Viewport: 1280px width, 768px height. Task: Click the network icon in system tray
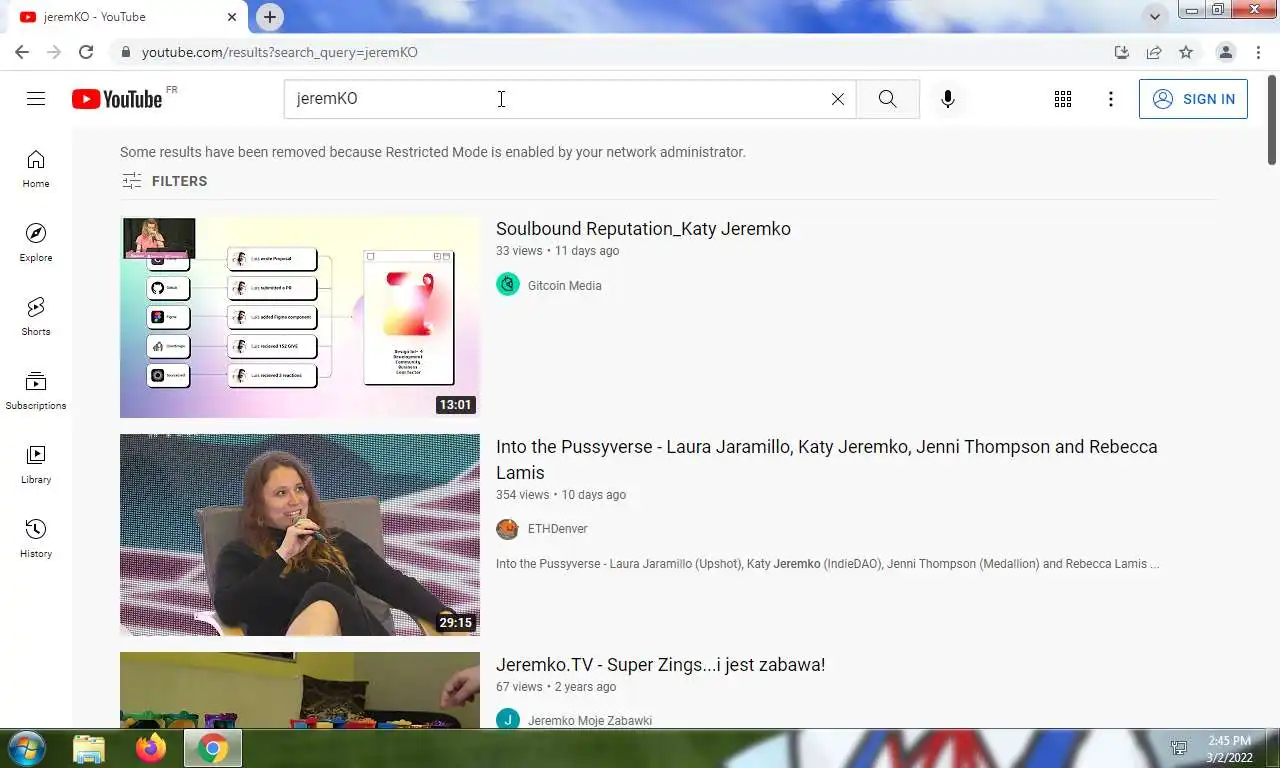(1179, 748)
